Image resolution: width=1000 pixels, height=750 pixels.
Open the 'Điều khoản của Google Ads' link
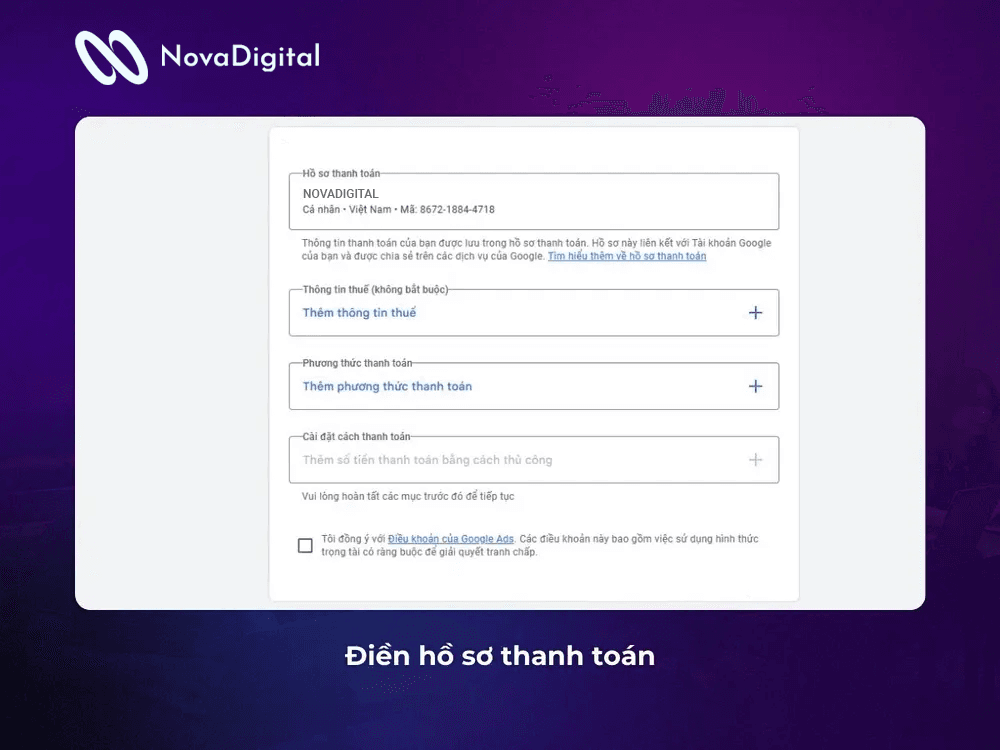(x=450, y=539)
